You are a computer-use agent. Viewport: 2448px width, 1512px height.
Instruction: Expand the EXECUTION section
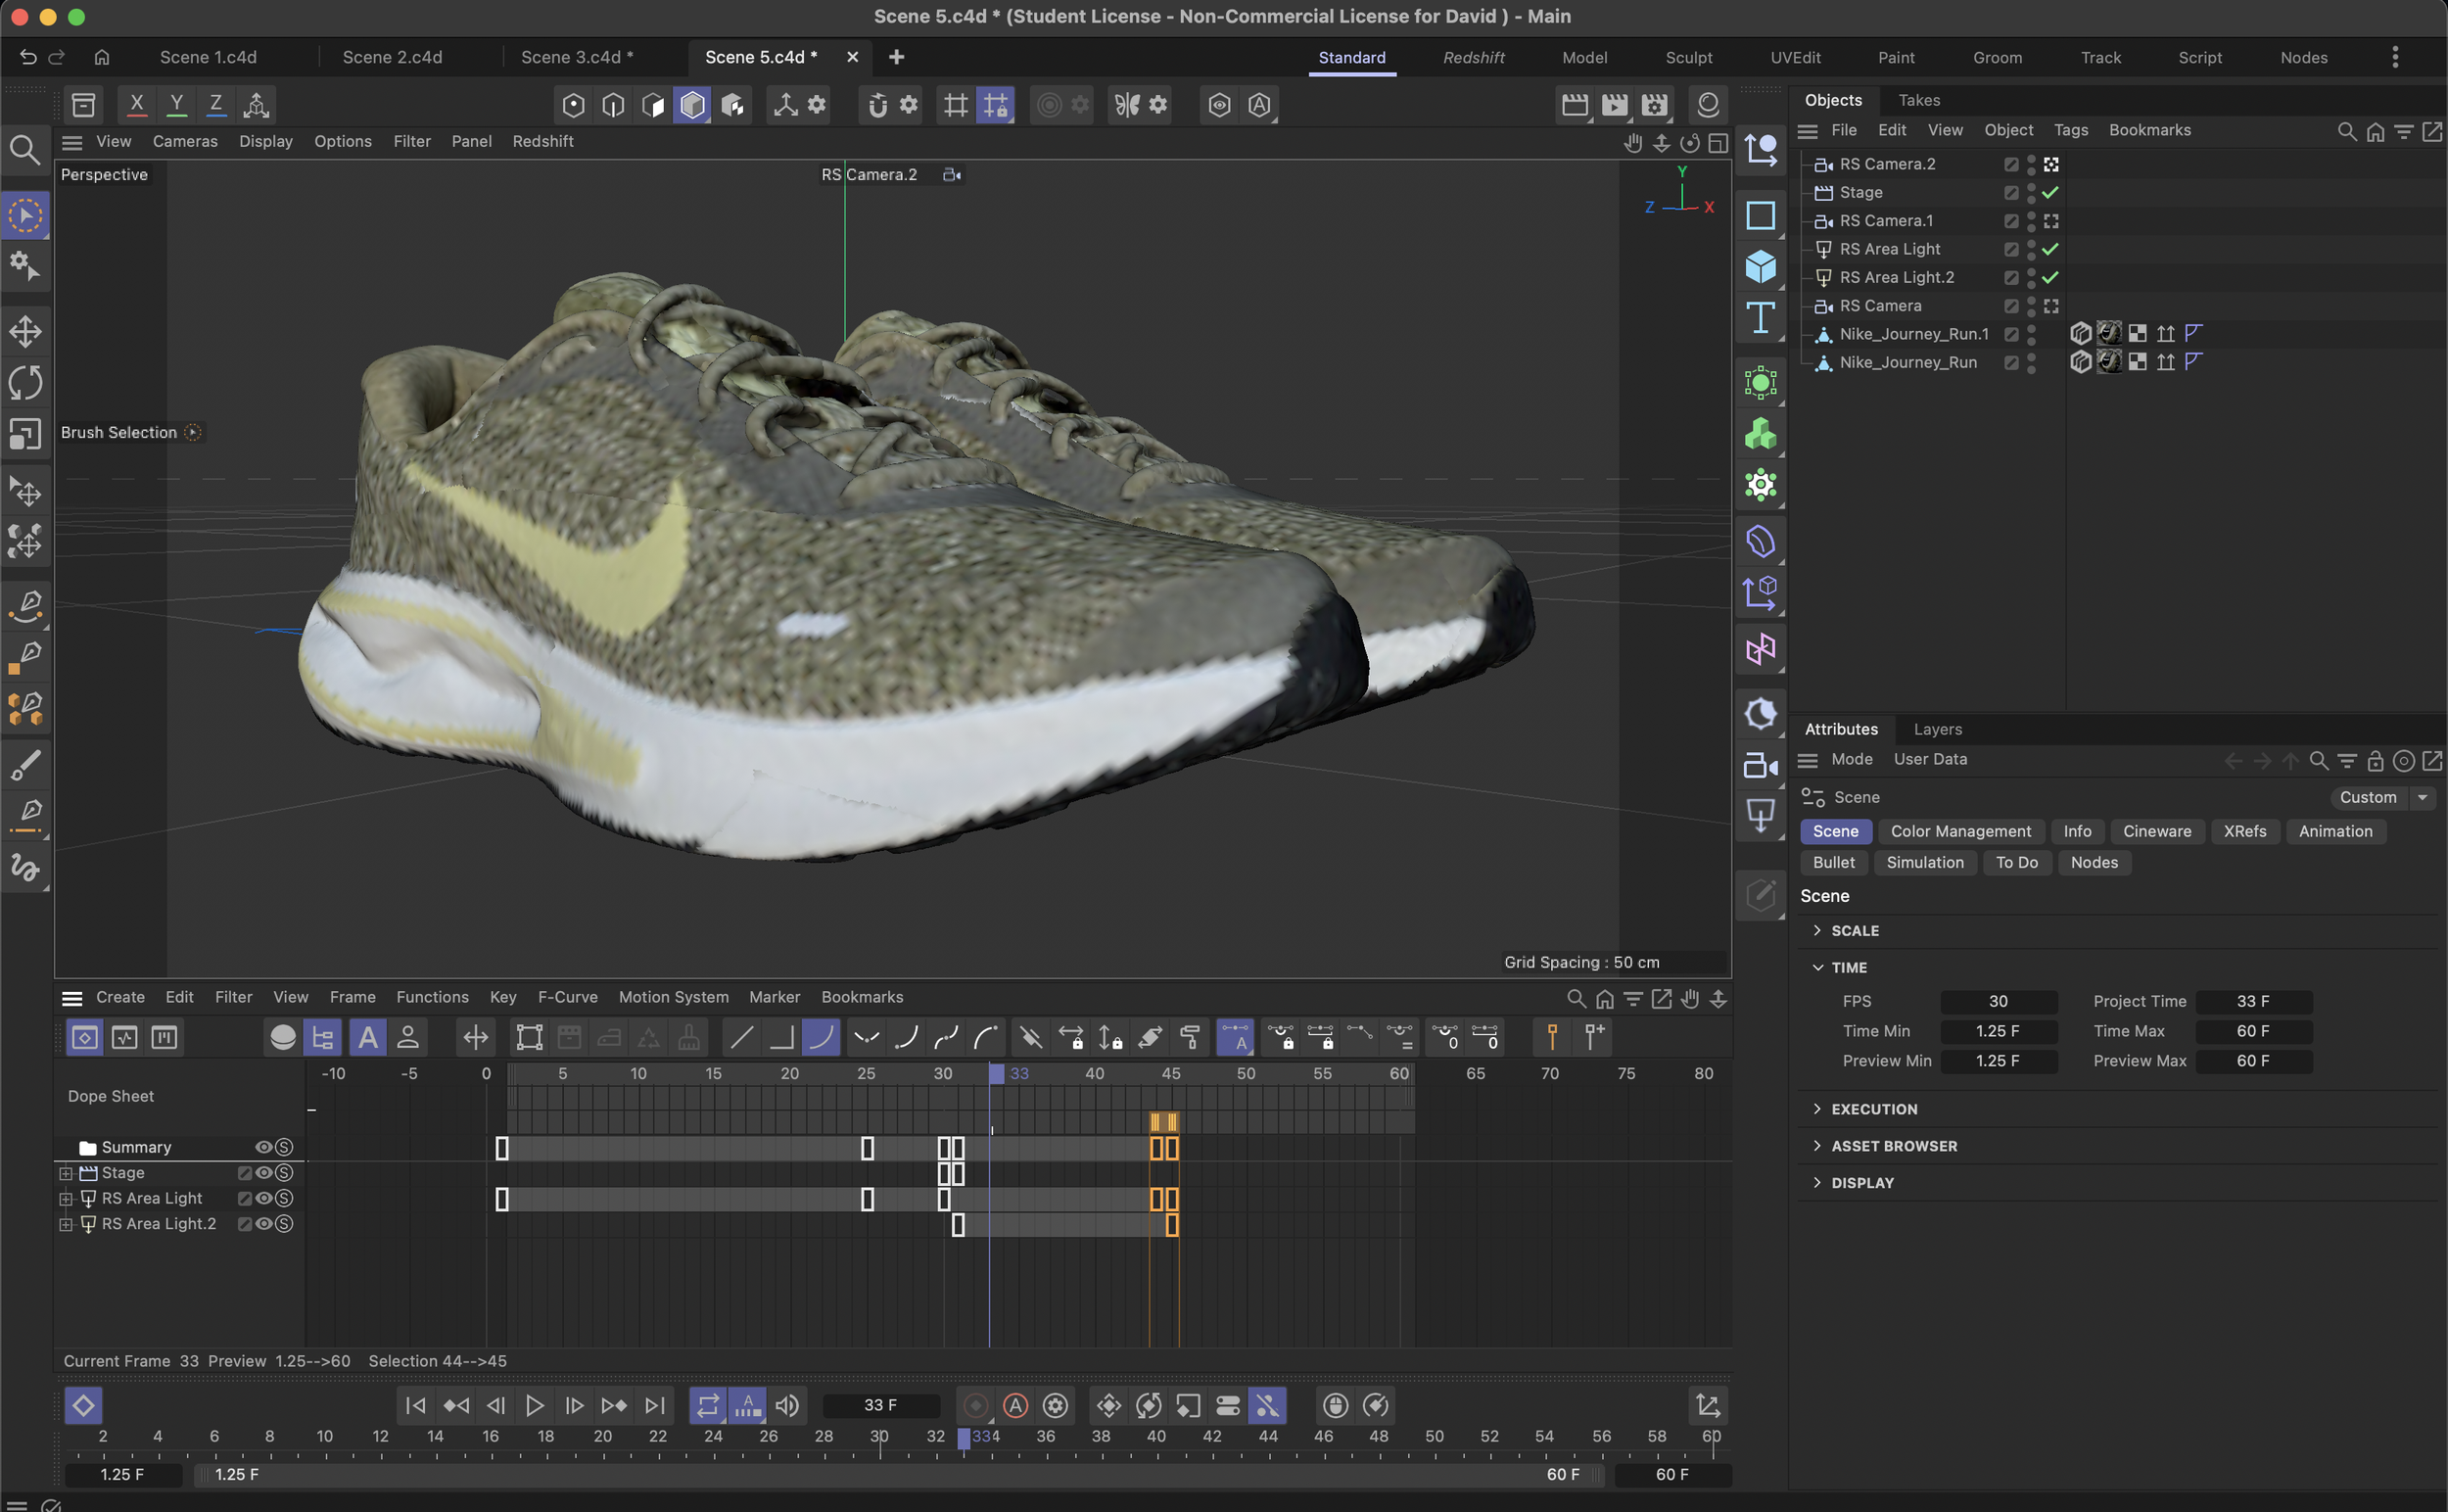click(x=1817, y=1109)
